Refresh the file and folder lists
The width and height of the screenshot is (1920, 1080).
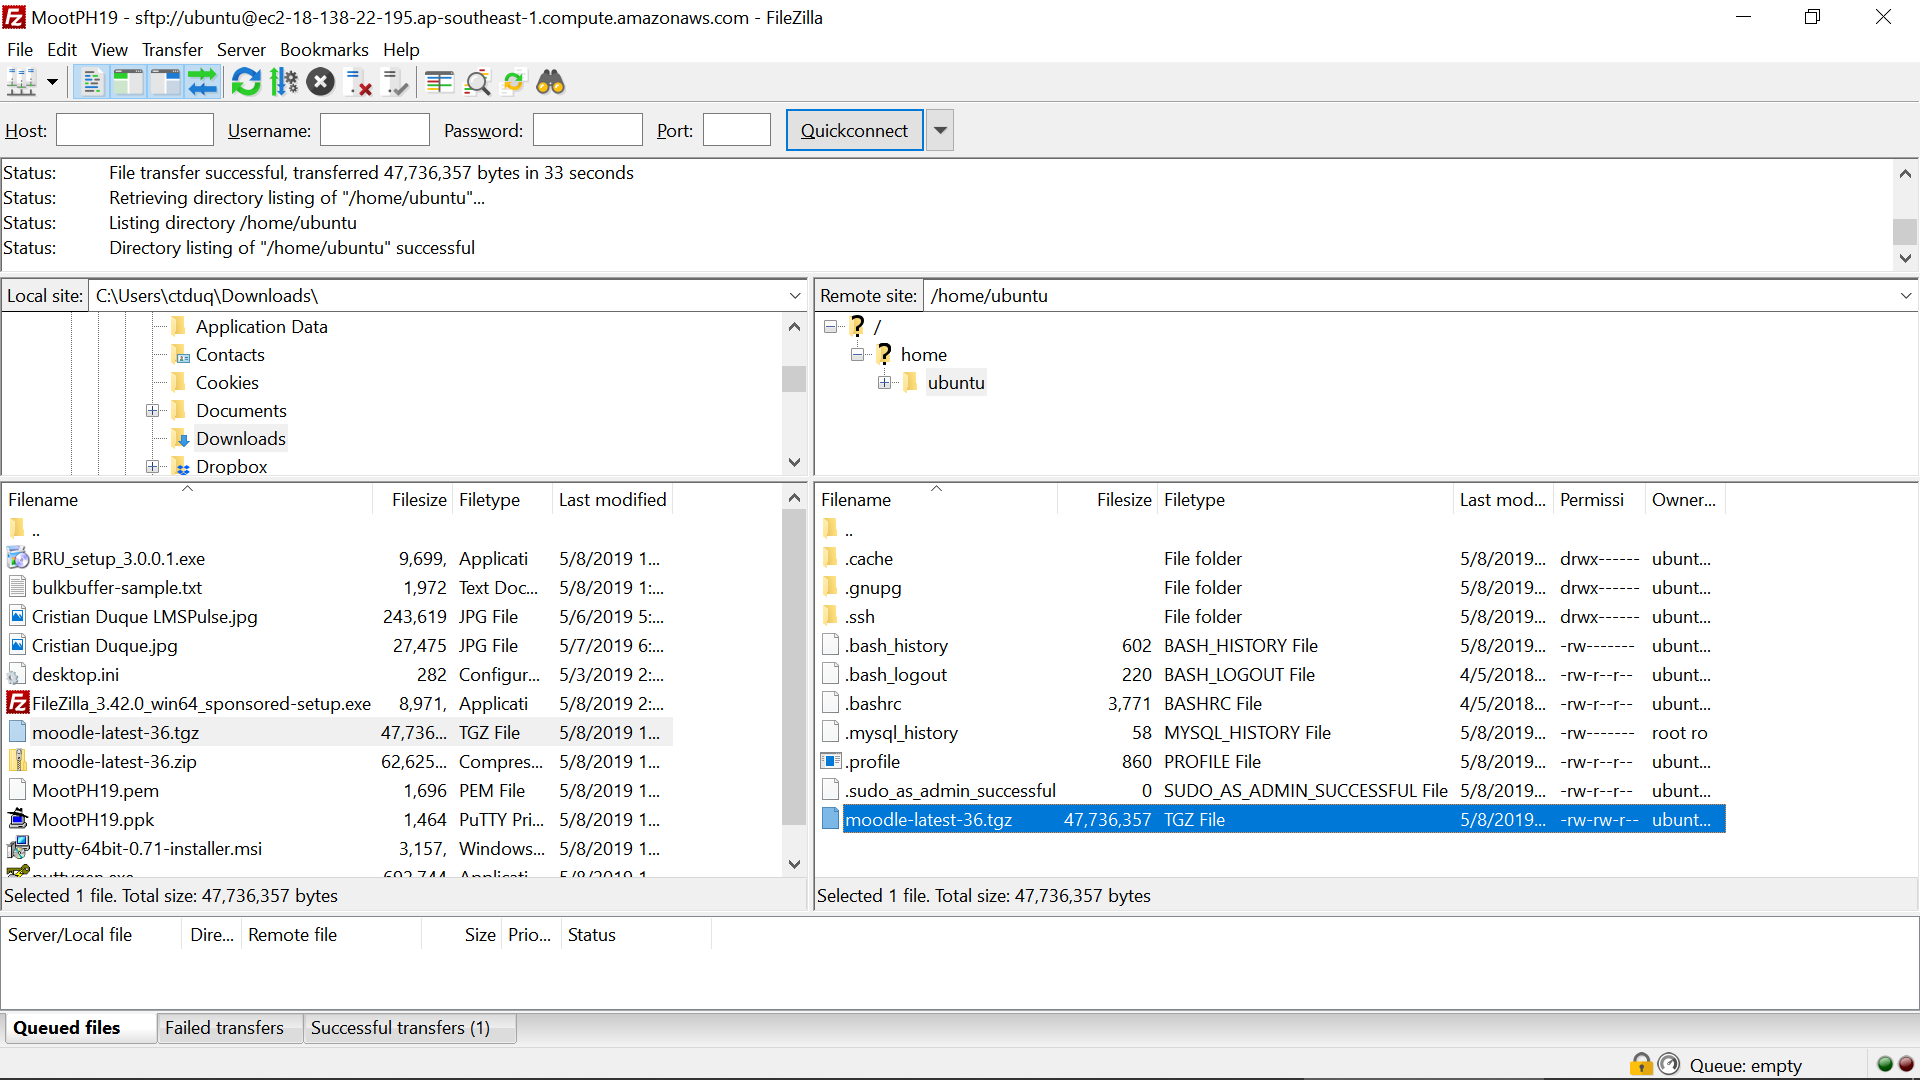click(246, 82)
